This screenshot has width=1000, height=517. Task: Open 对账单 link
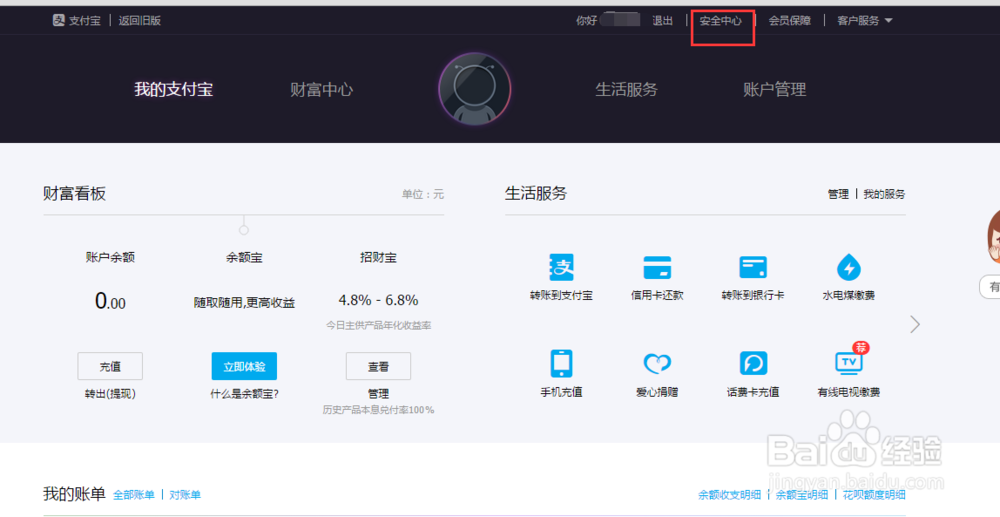coord(185,495)
